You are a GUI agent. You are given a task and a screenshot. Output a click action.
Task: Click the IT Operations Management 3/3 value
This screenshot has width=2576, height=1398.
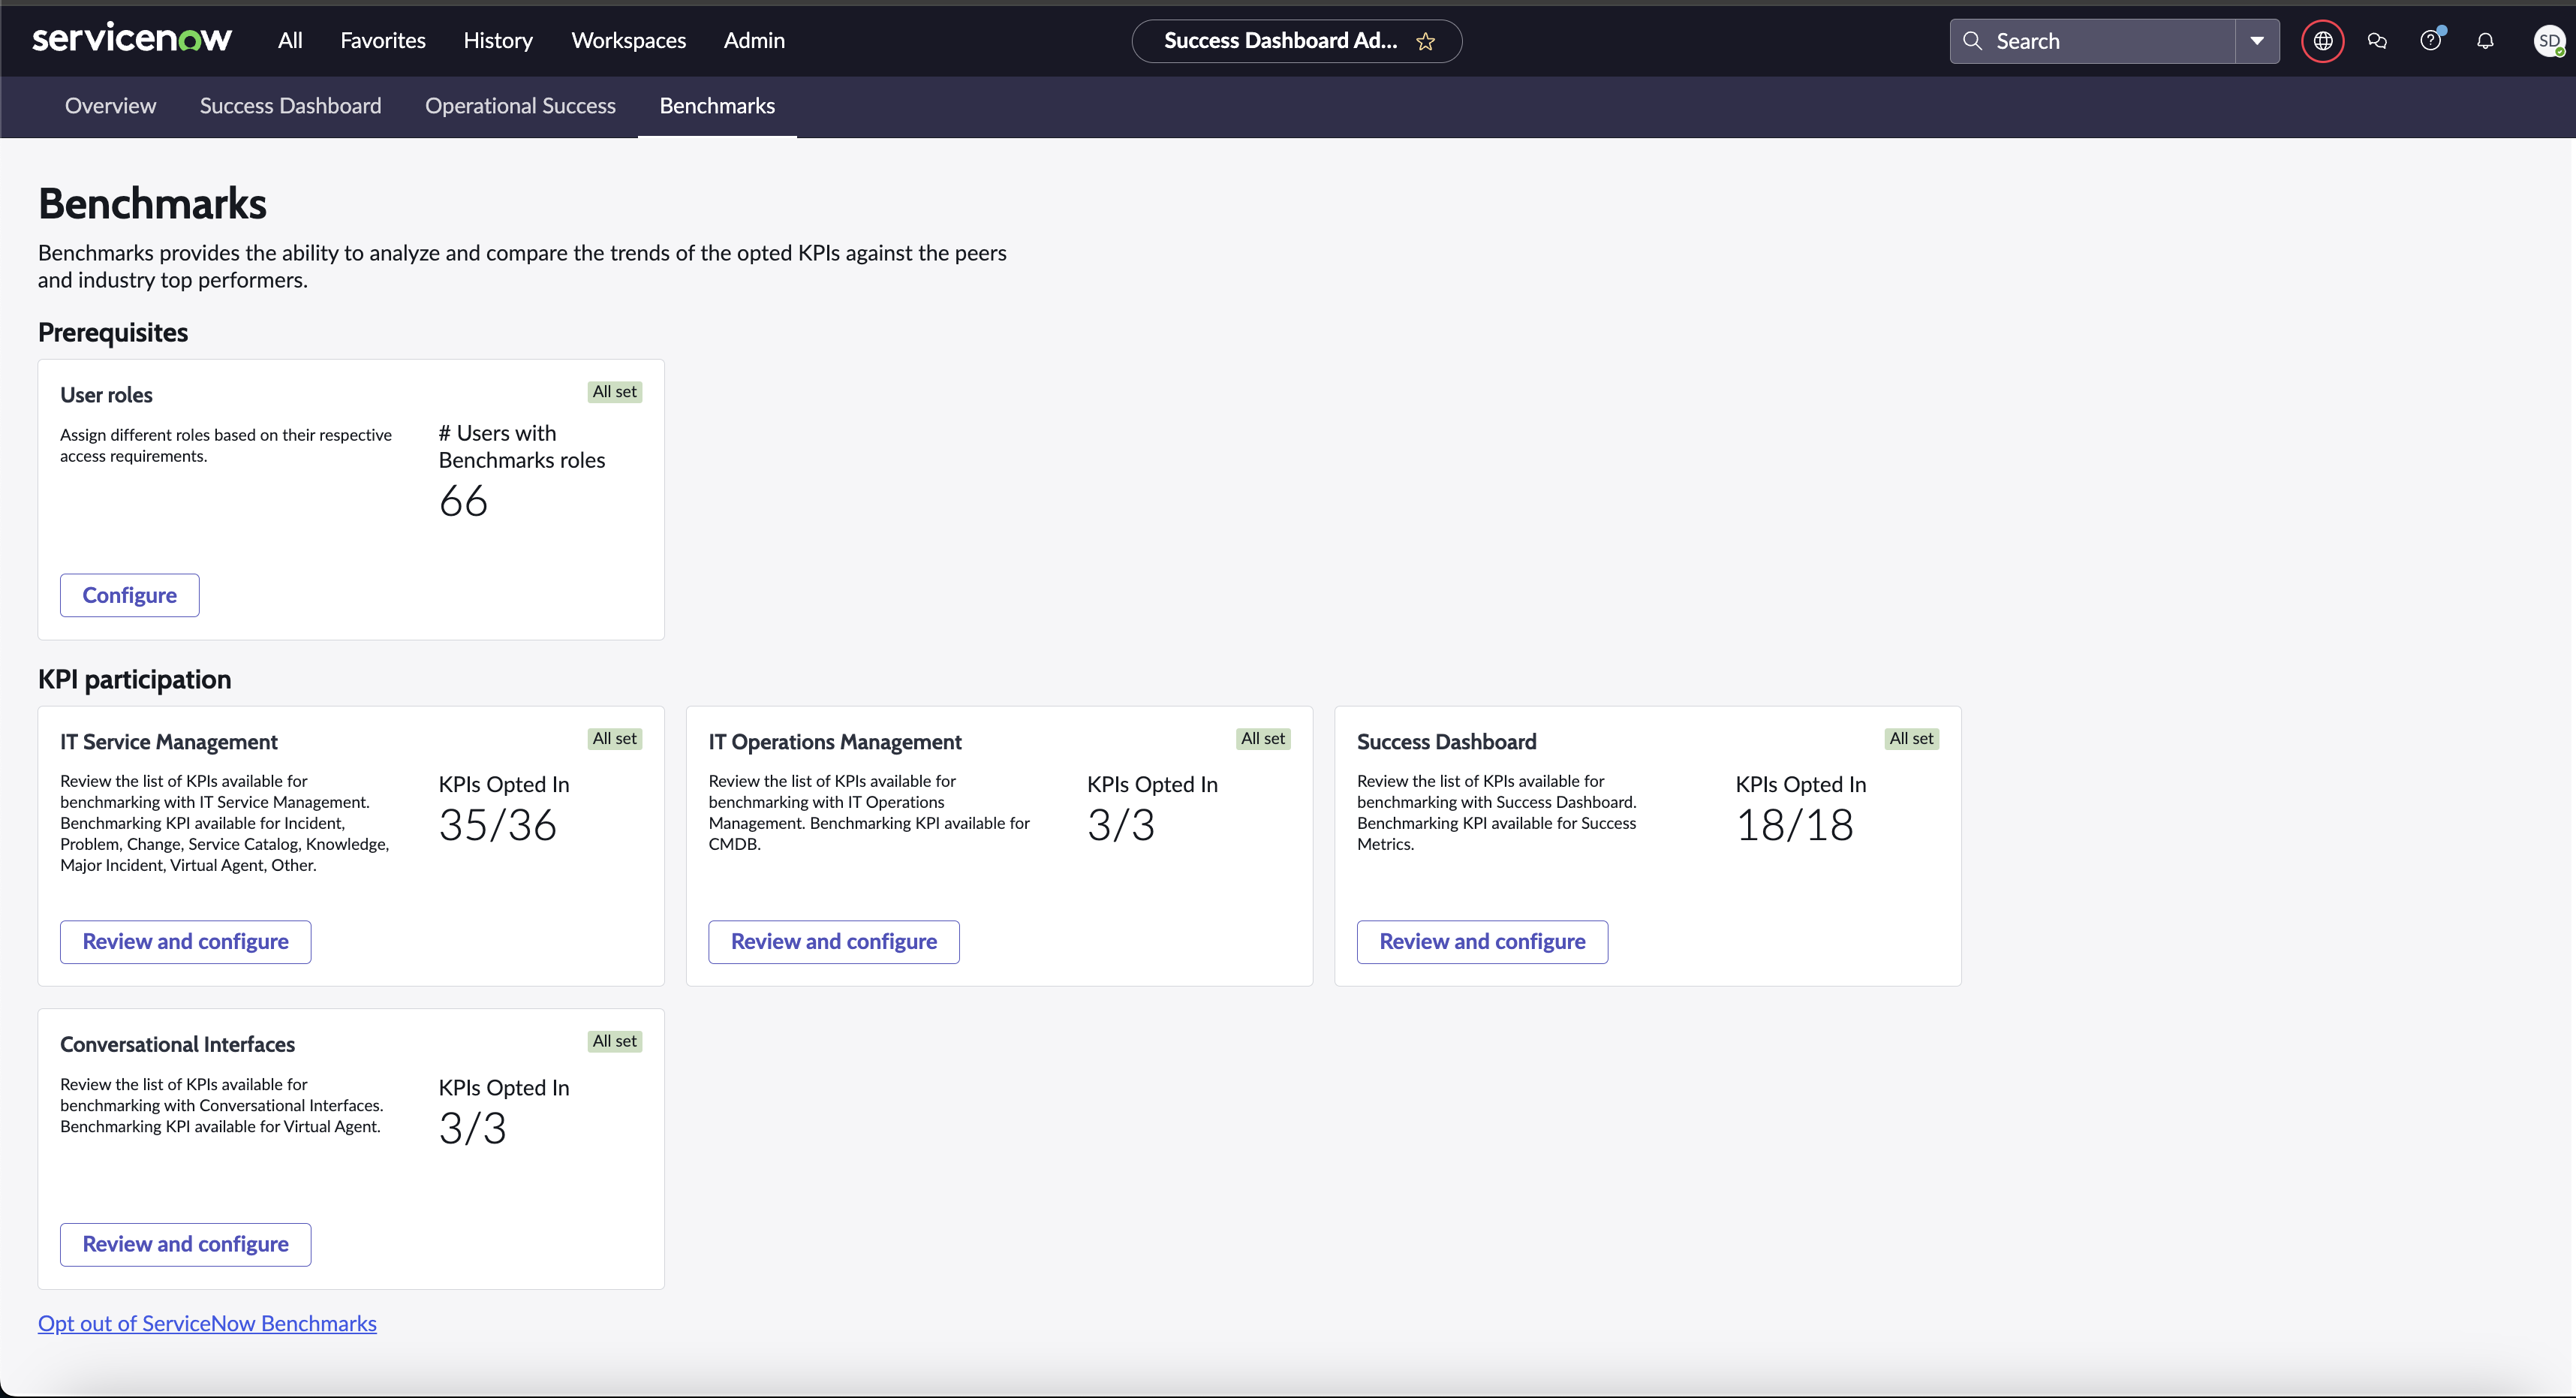click(x=1121, y=826)
